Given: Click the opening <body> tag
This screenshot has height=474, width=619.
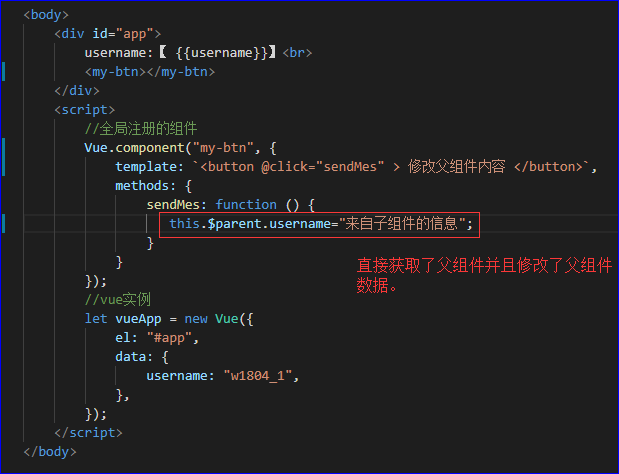Looking at the screenshot, I should pyautogui.click(x=46, y=15).
